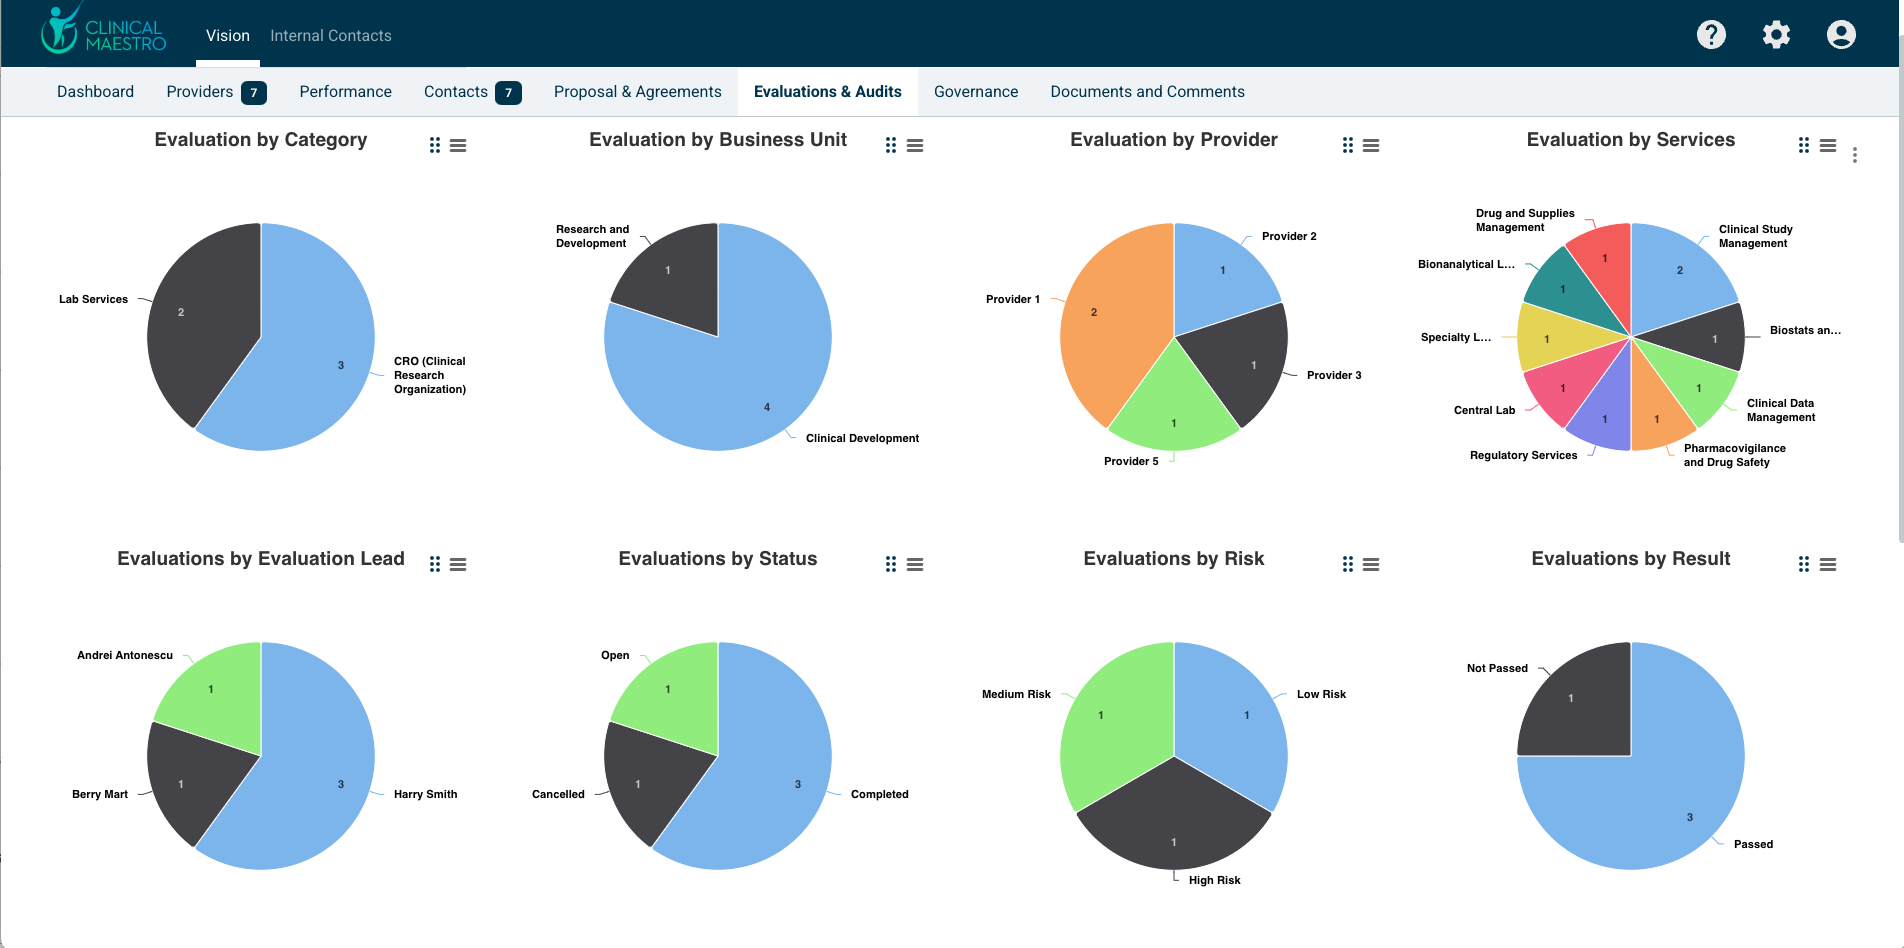Image resolution: width=1904 pixels, height=948 pixels.
Task: Open the Providers tab with badge 7
Action: point(215,92)
